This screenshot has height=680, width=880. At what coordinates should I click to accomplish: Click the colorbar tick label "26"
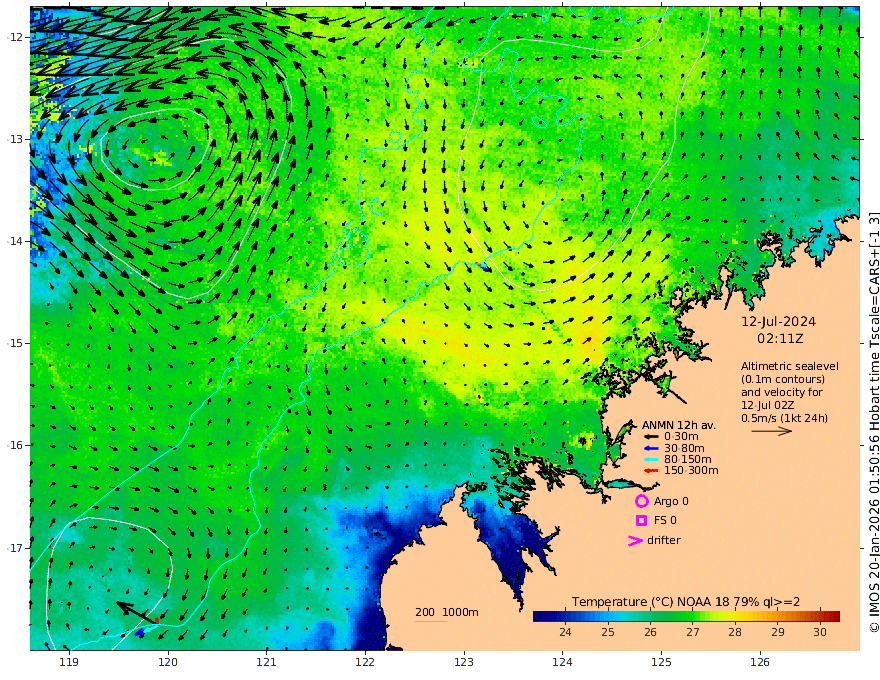(x=650, y=632)
